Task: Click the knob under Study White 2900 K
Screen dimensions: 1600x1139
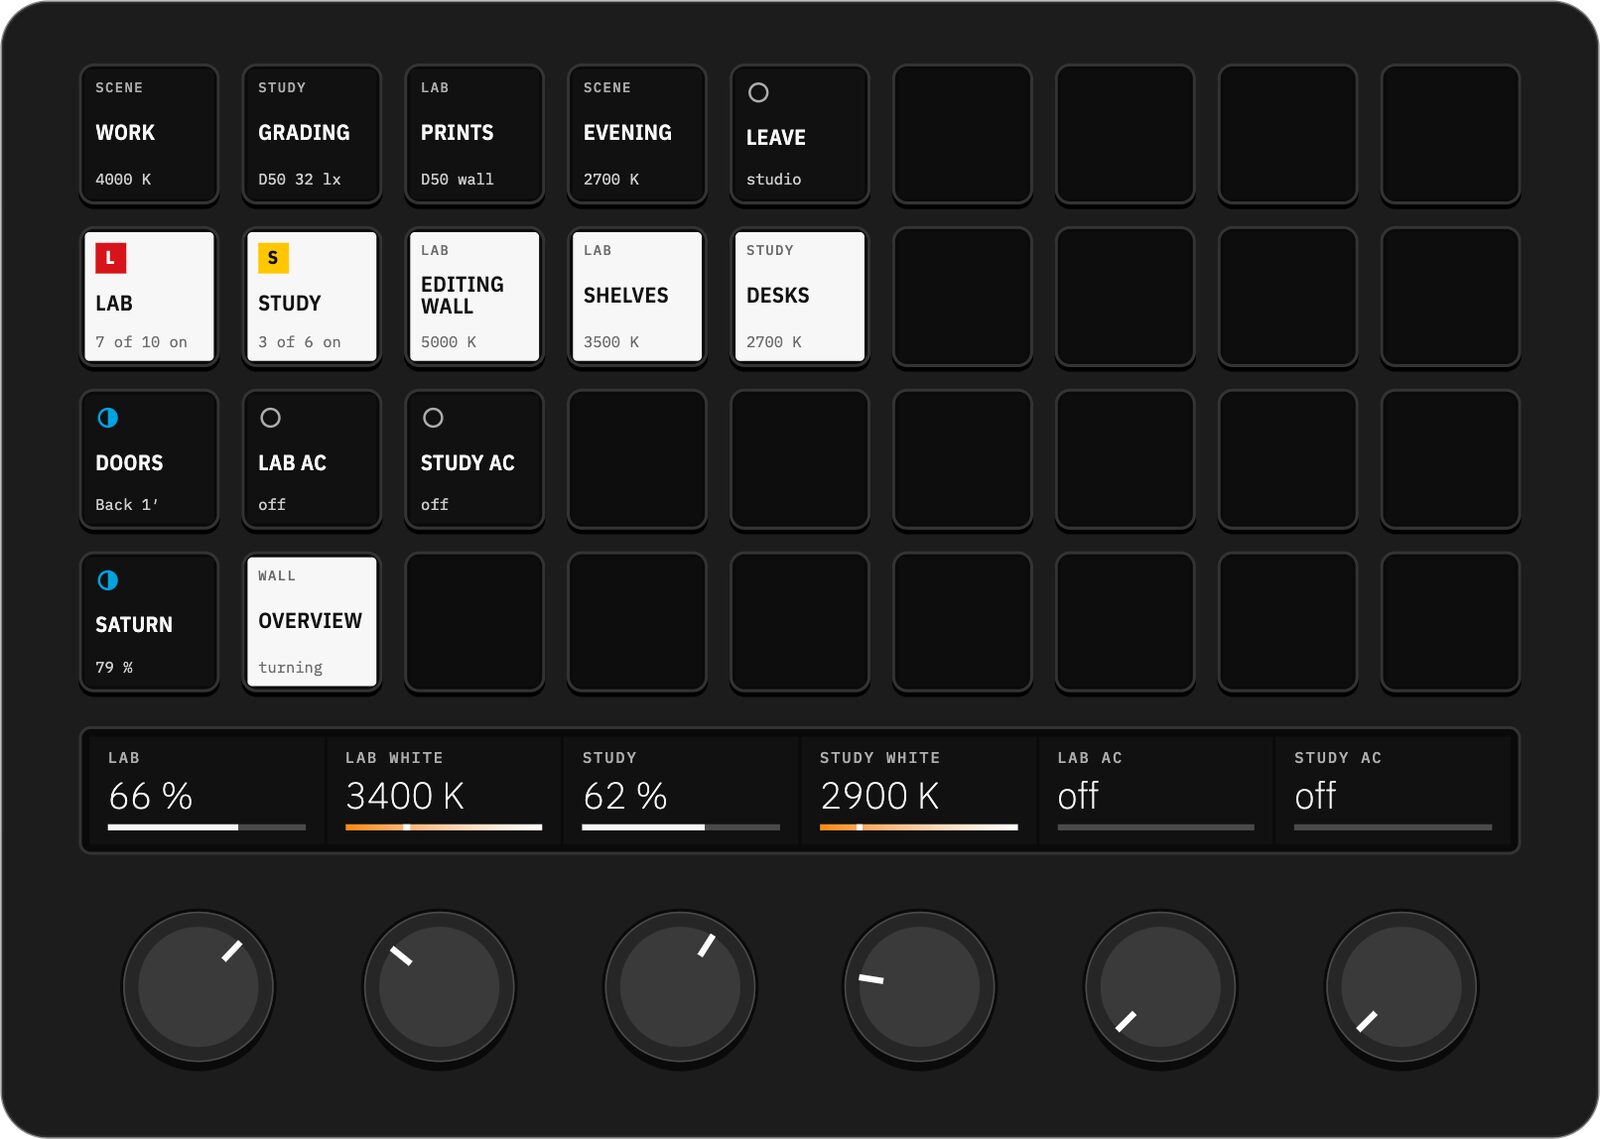Action: tap(920, 987)
